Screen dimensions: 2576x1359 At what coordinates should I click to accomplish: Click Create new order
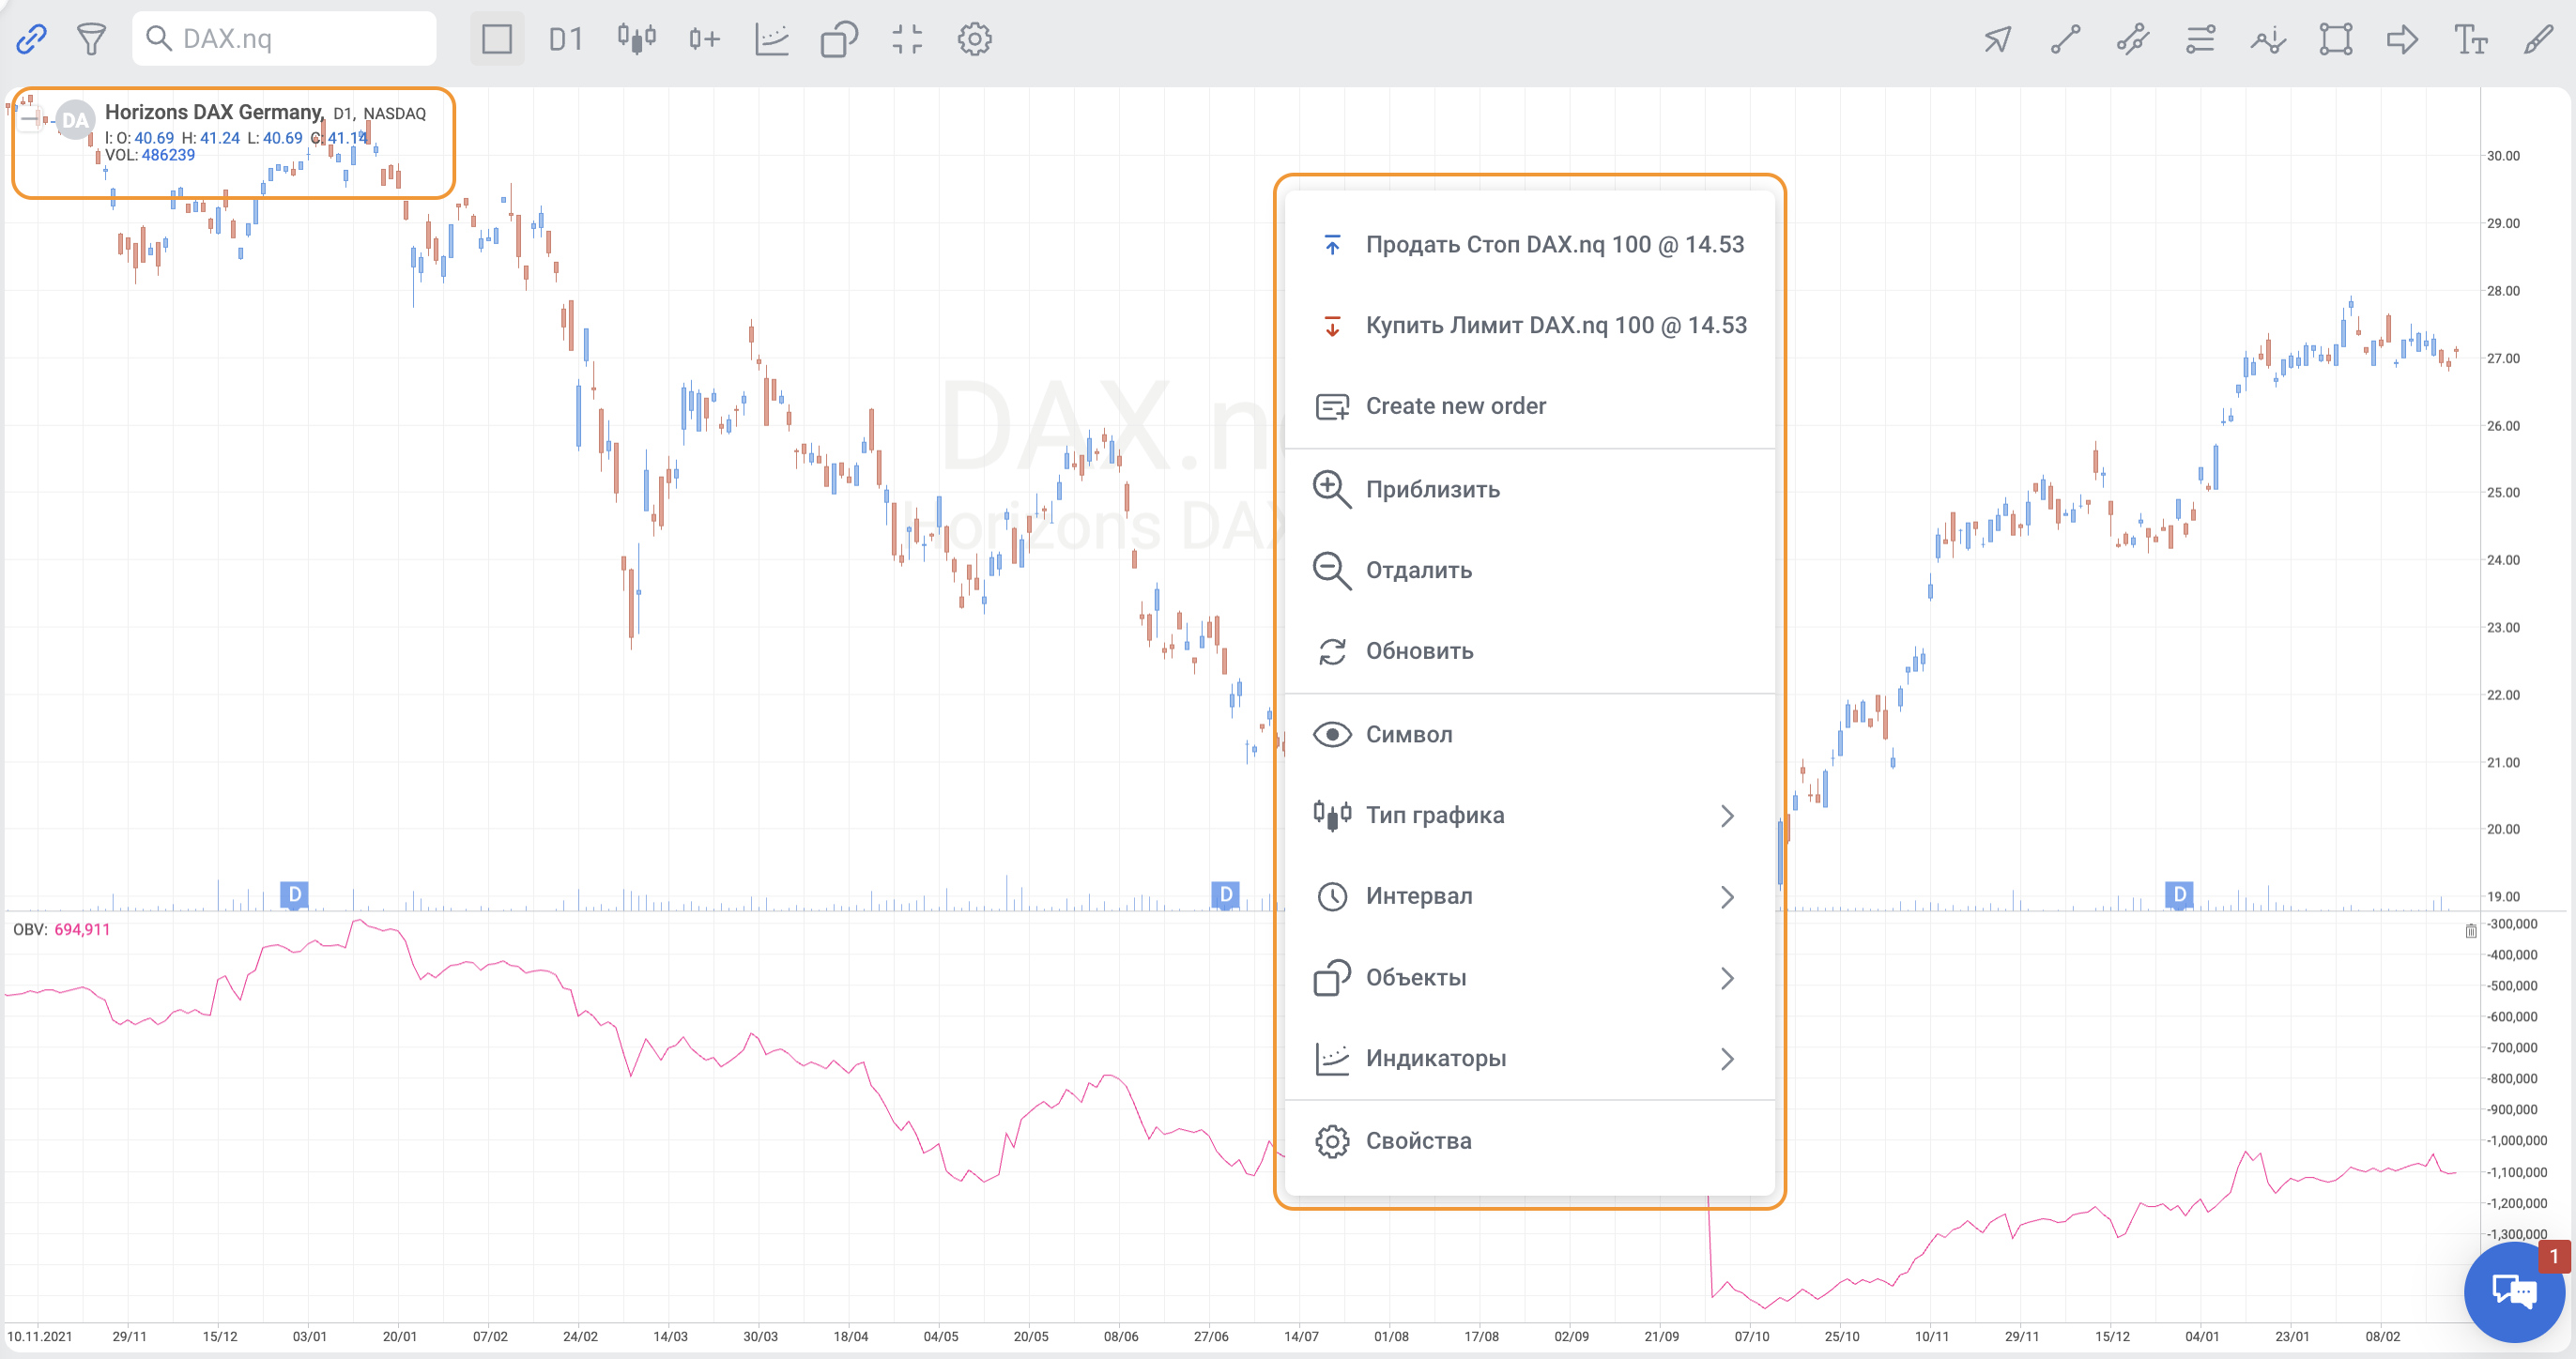pos(1455,406)
